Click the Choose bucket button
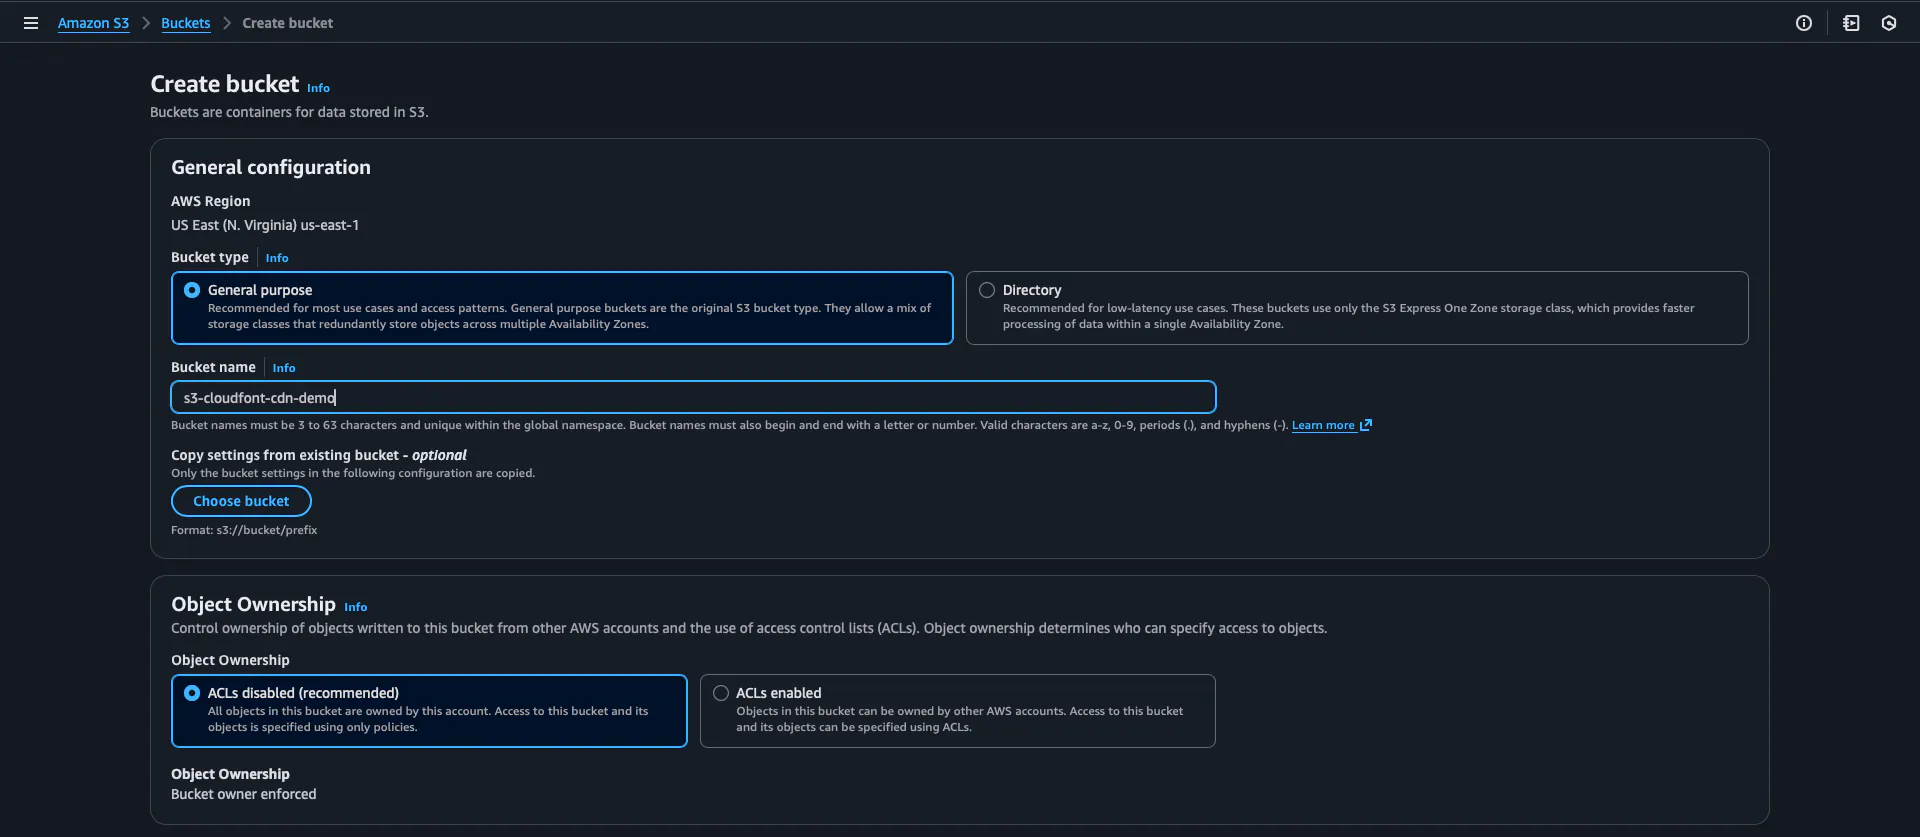 coord(241,501)
